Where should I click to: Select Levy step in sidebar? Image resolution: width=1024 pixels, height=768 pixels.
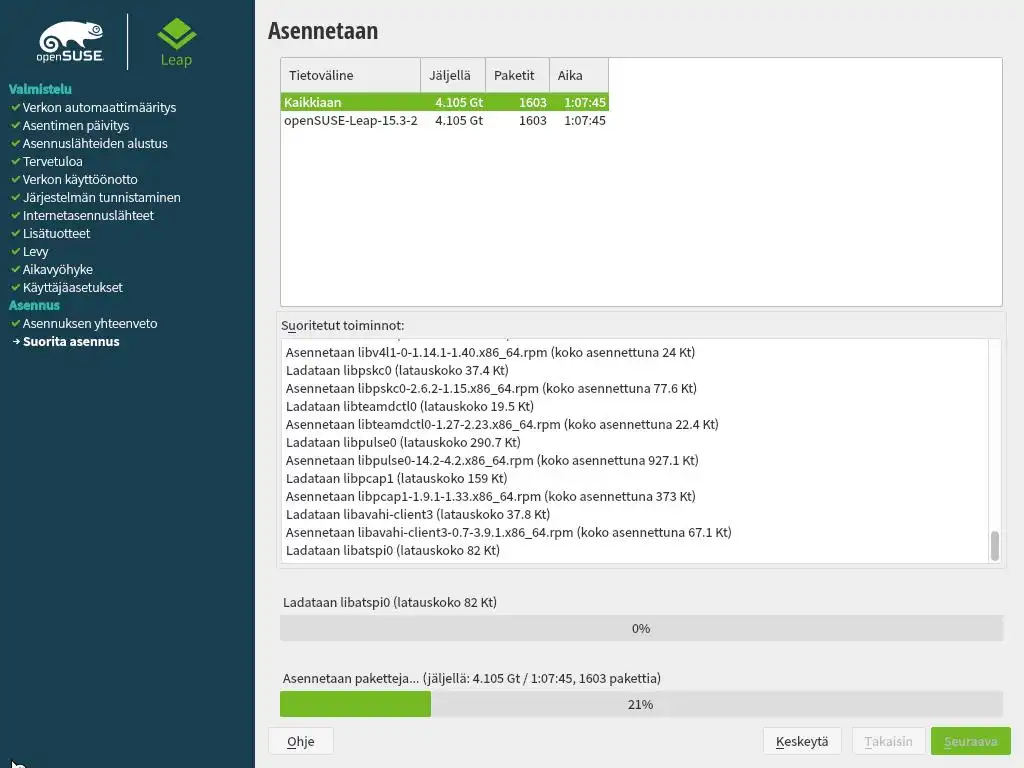(36, 251)
